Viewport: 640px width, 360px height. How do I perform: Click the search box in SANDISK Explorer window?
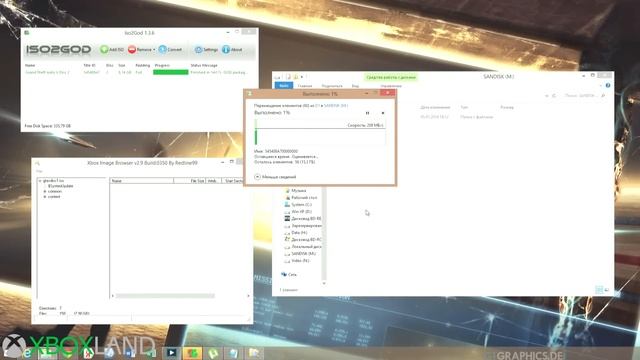coord(584,96)
